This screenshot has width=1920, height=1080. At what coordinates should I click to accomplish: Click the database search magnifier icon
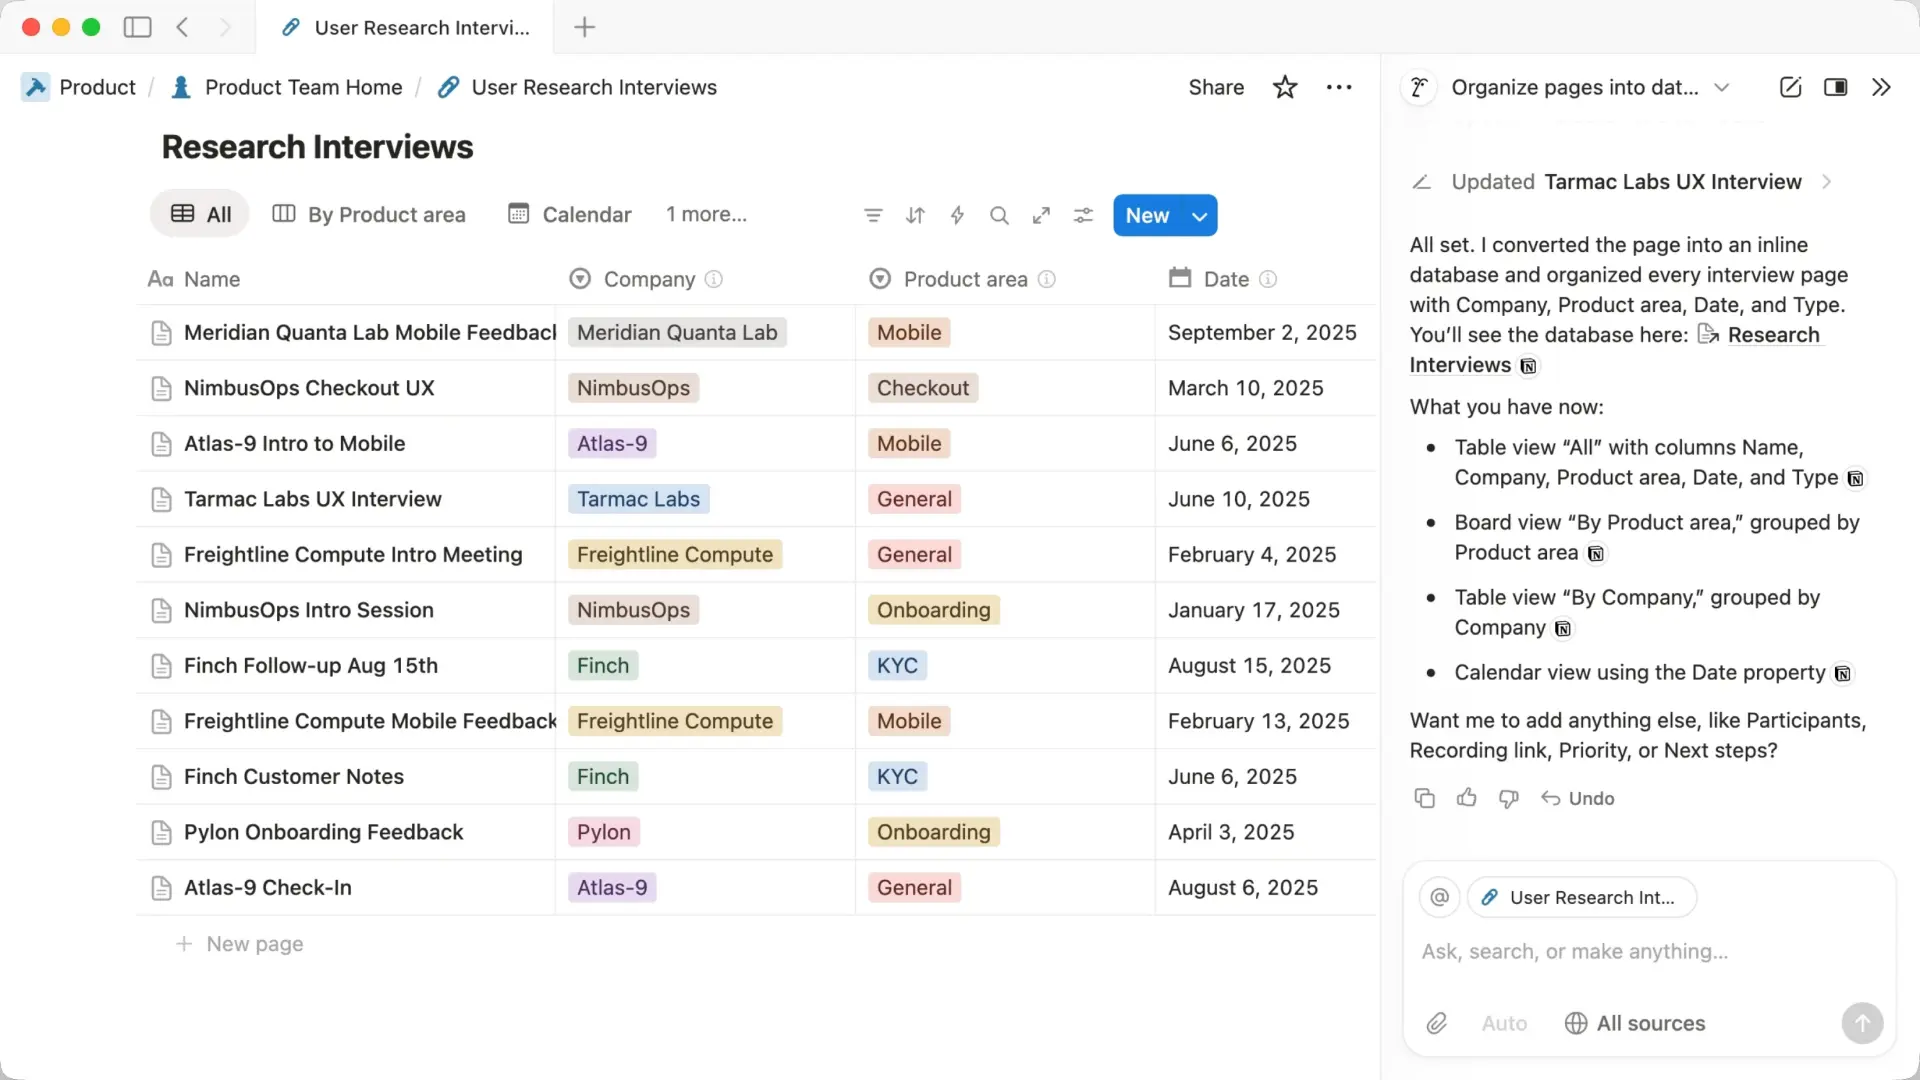[x=999, y=215]
